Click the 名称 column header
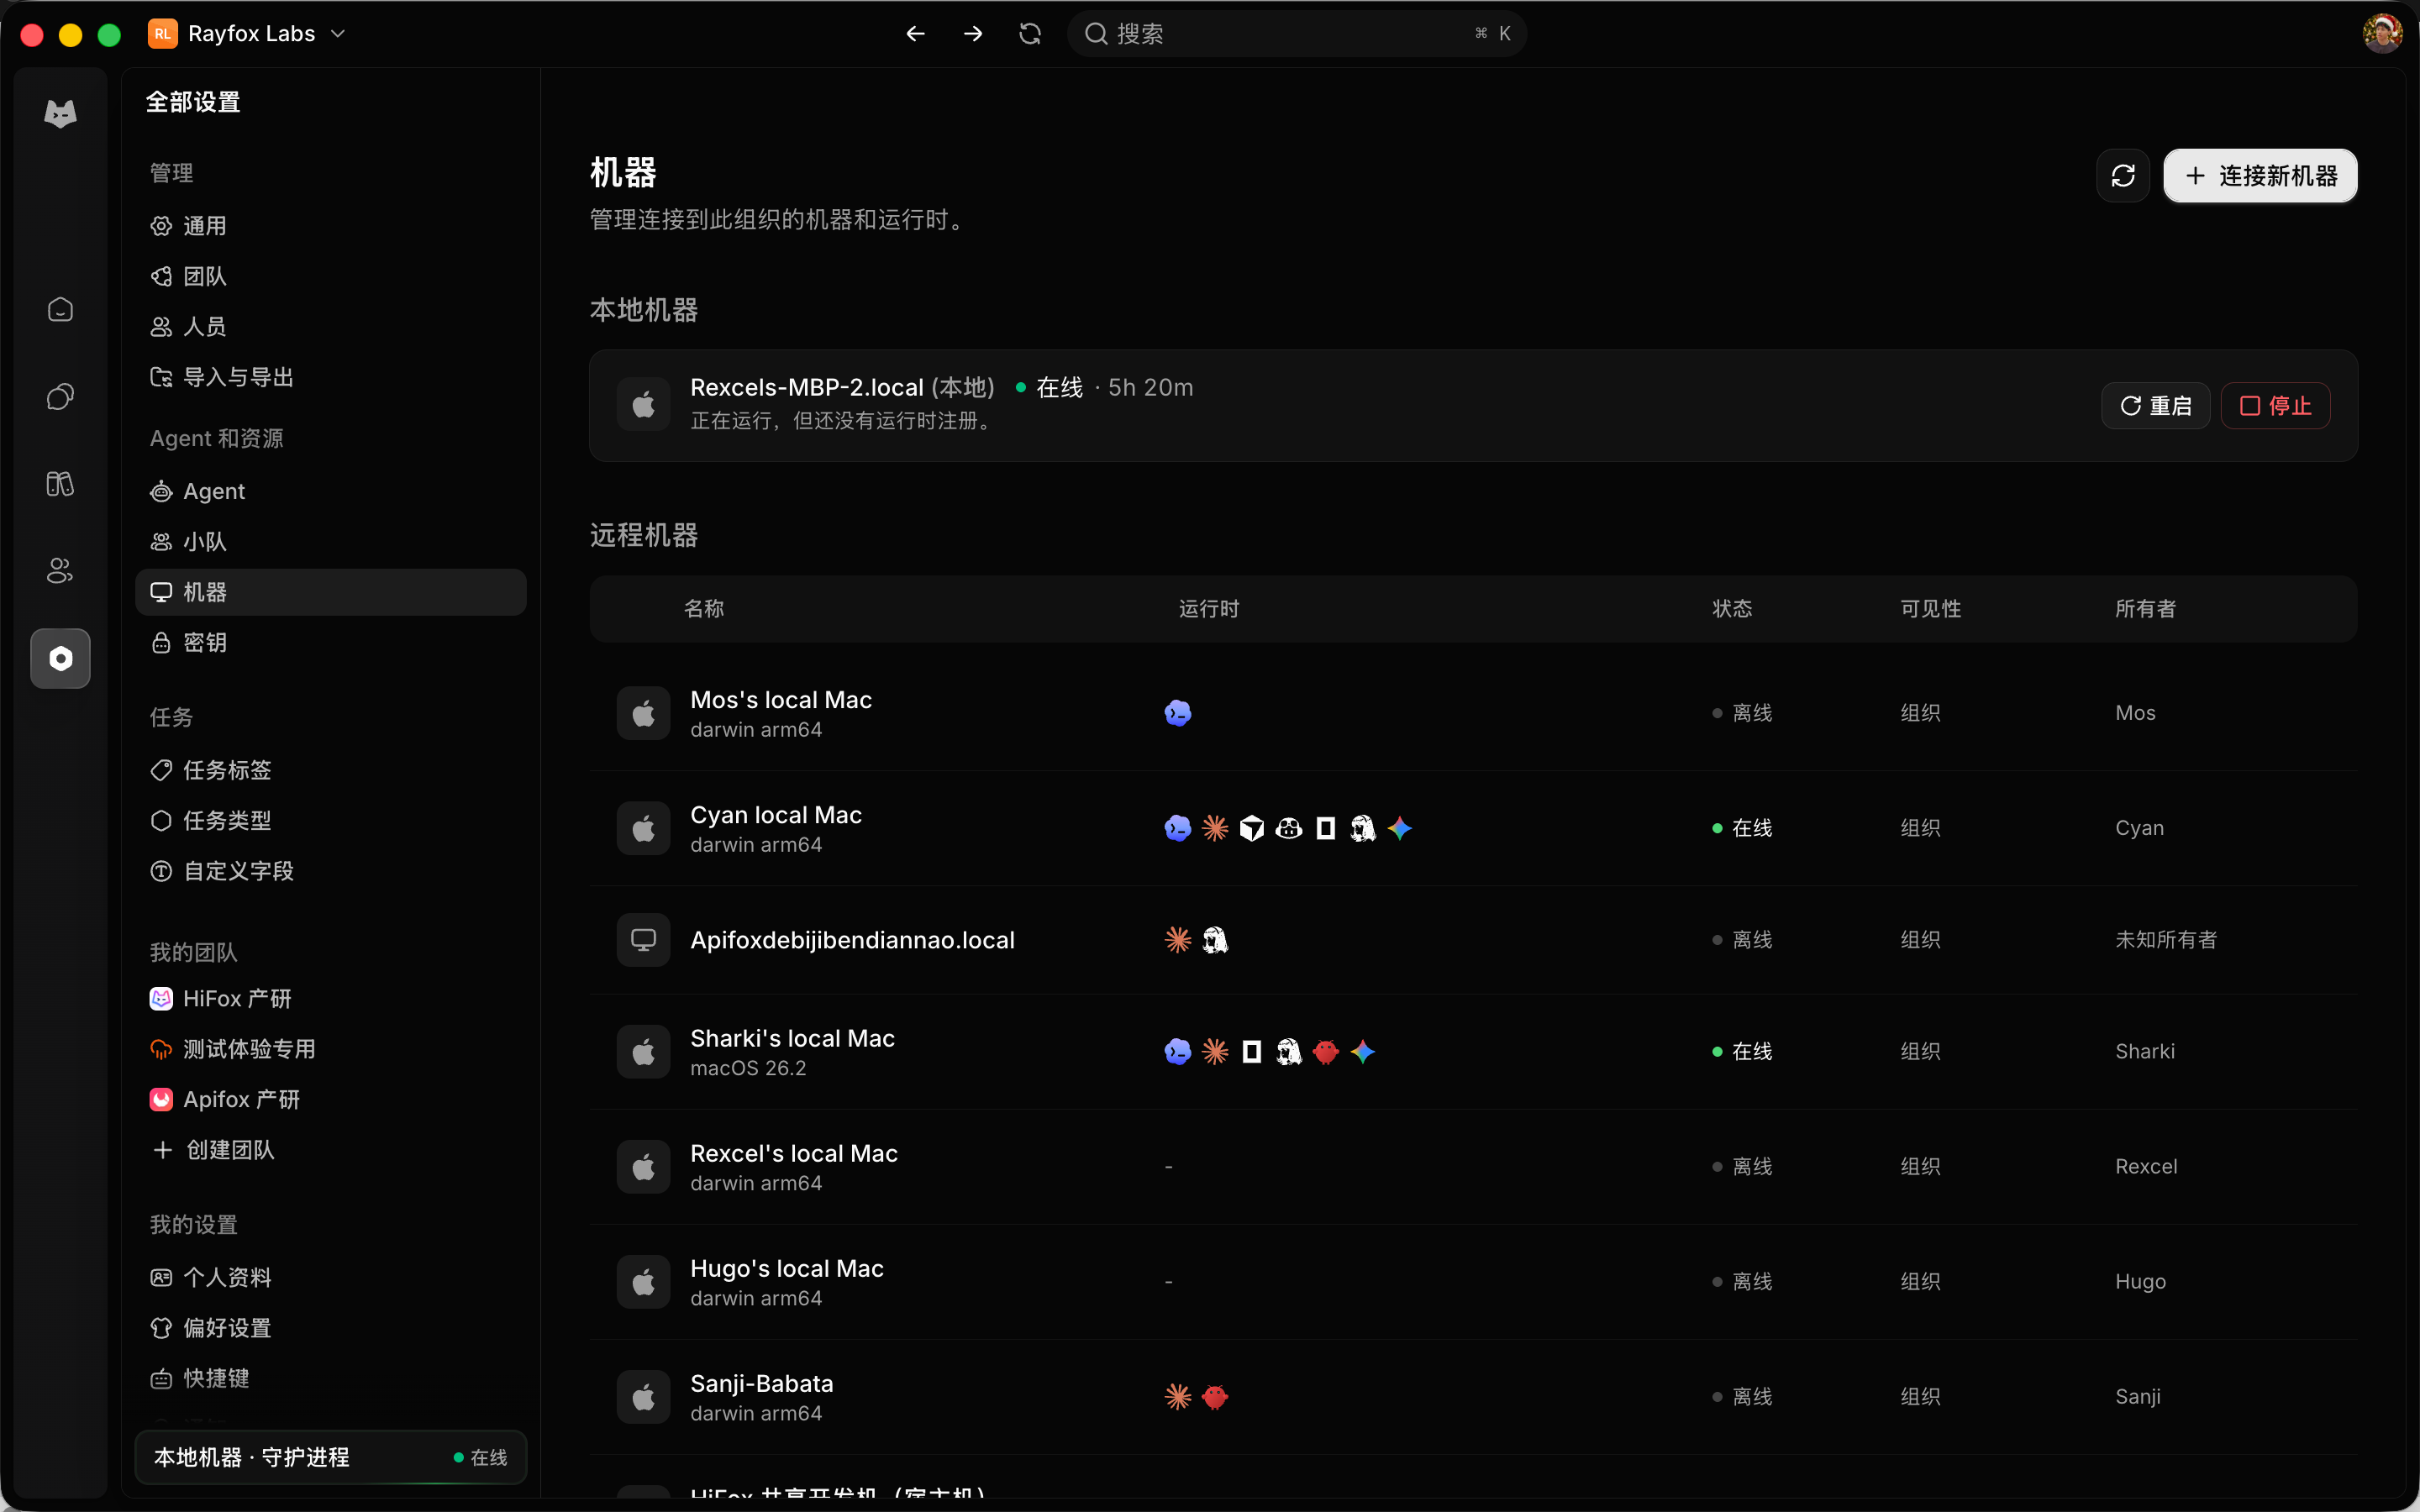Viewport: 2420px width, 1512px height. click(704, 609)
